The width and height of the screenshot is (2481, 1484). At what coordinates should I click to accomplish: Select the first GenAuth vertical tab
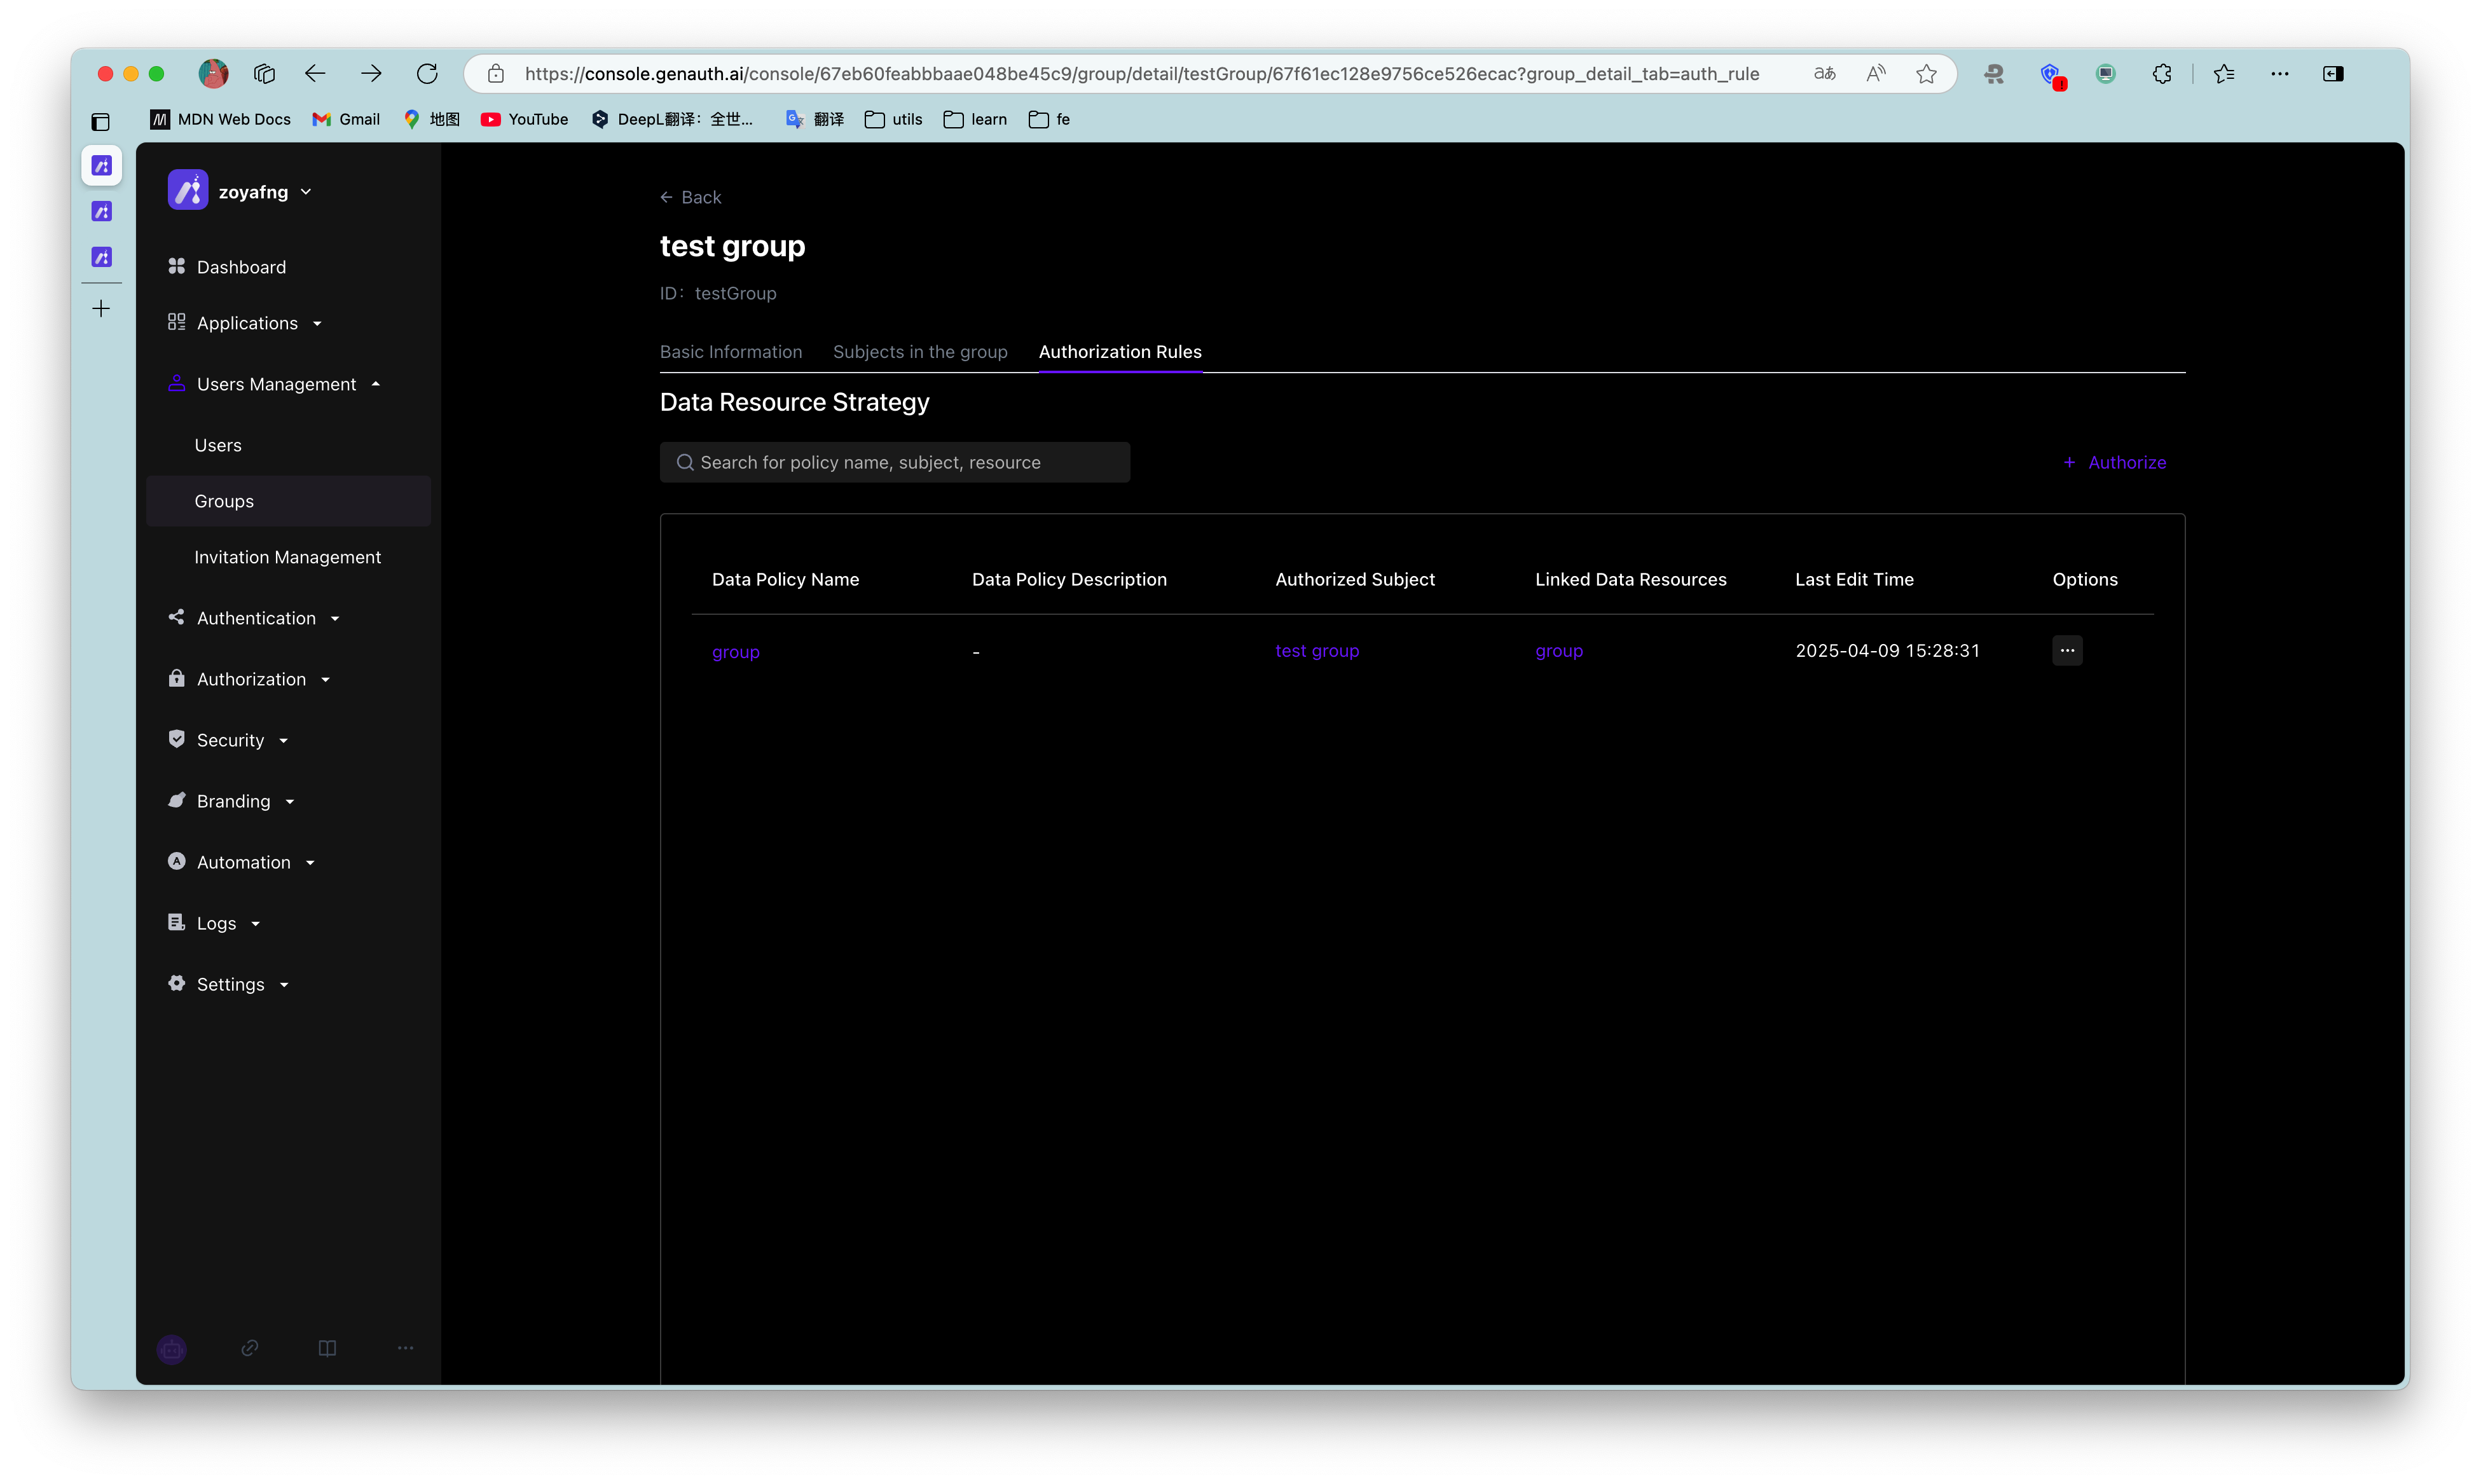101,166
